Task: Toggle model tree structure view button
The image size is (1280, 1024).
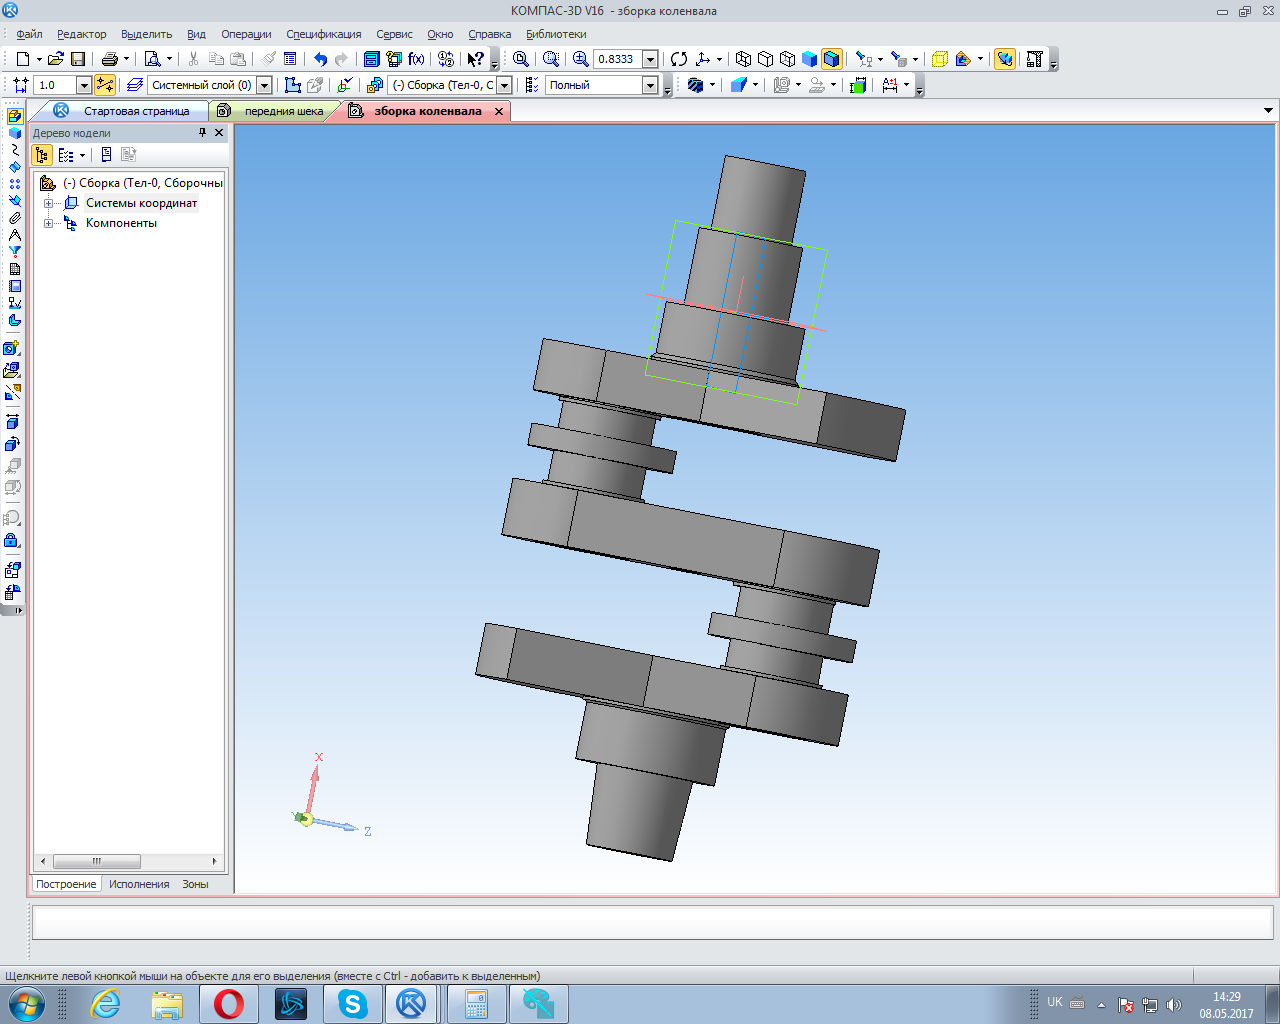Action: (x=42, y=155)
